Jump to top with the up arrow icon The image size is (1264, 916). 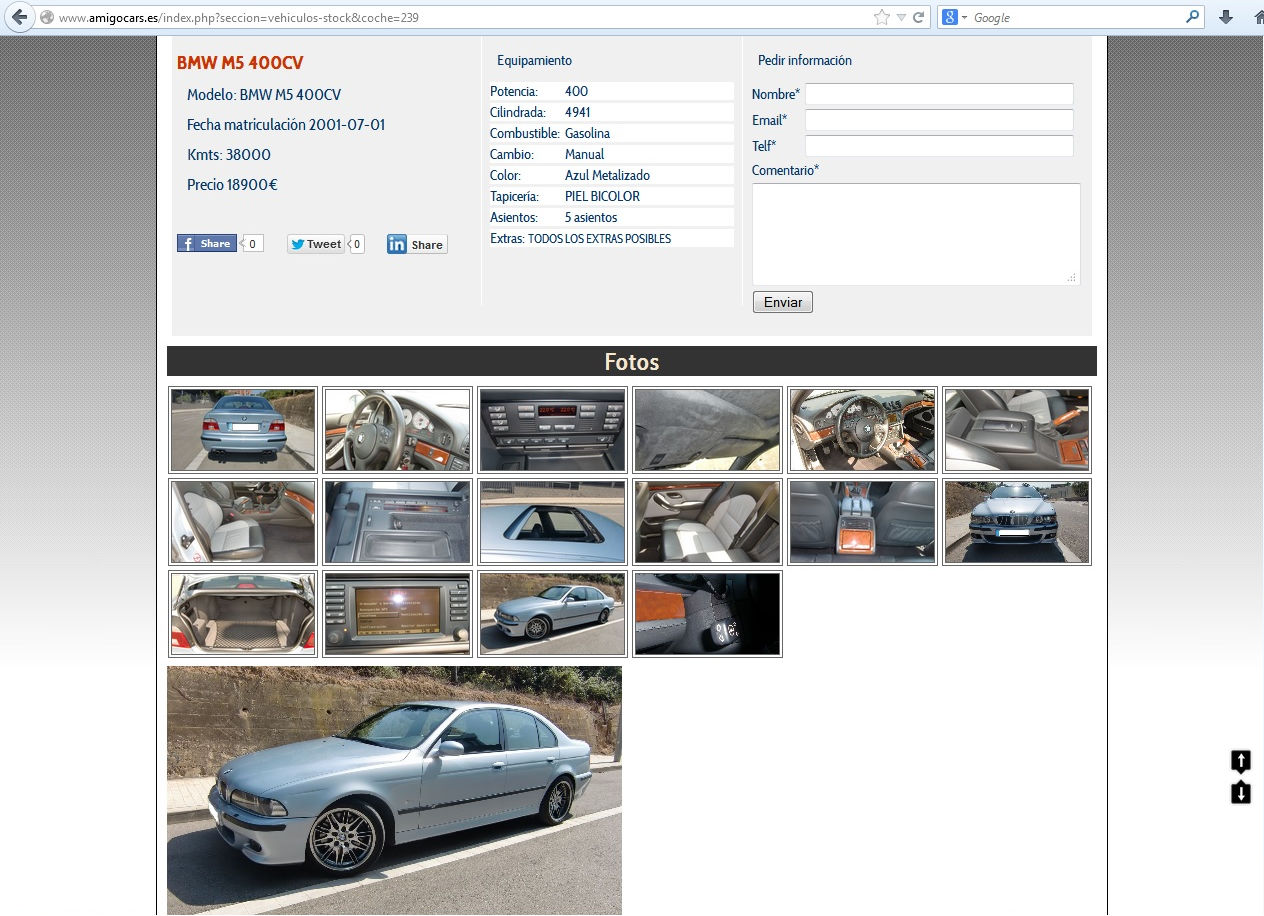click(x=1241, y=761)
